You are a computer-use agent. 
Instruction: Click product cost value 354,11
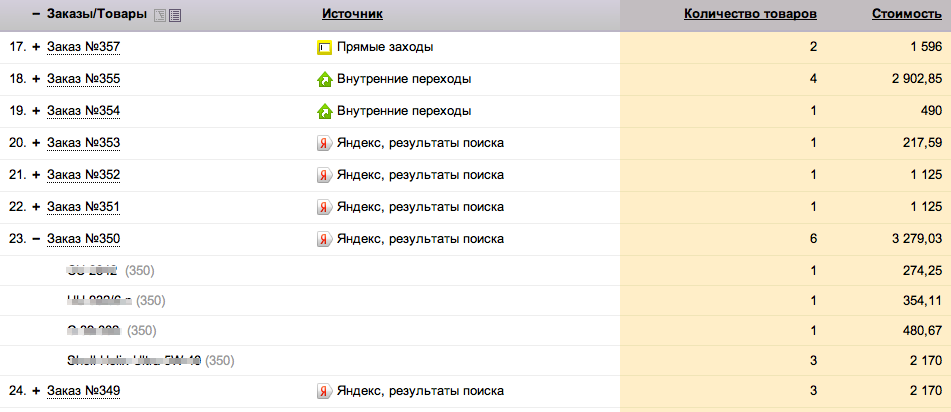pyautogui.click(x=922, y=301)
